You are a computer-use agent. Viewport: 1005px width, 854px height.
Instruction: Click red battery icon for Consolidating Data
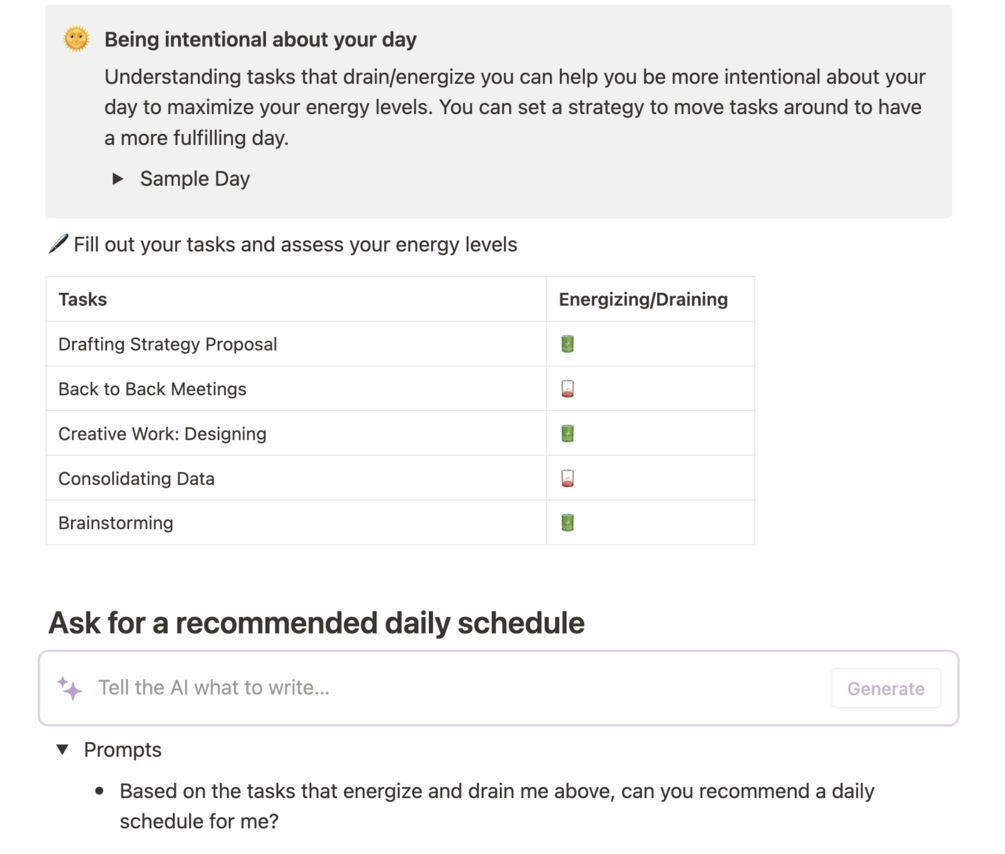tap(567, 478)
